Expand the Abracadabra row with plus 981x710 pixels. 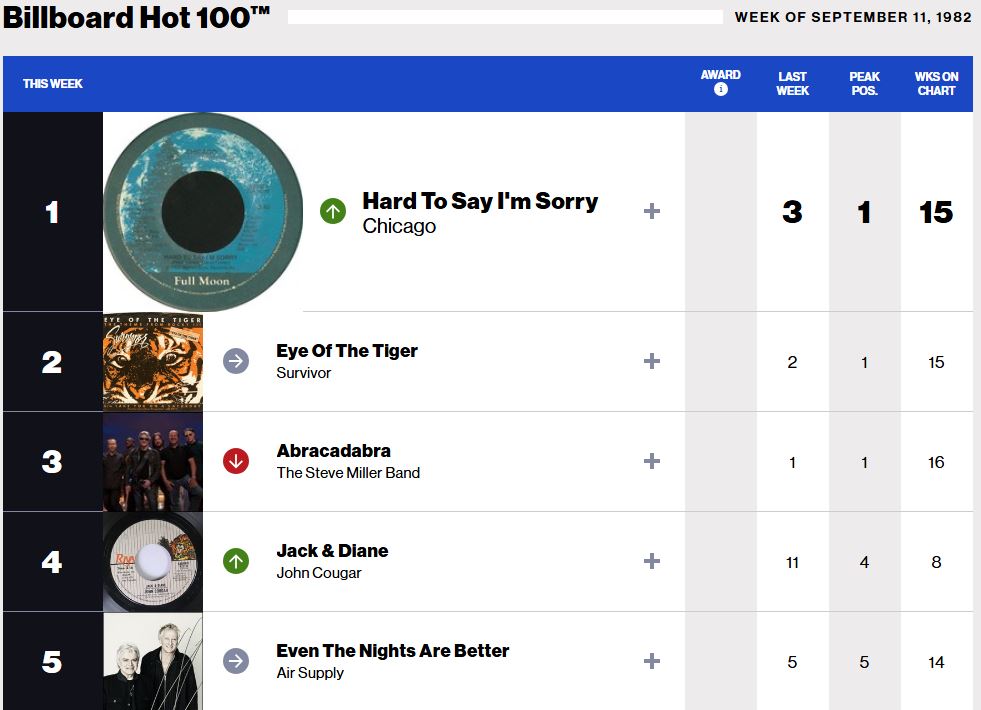point(652,461)
